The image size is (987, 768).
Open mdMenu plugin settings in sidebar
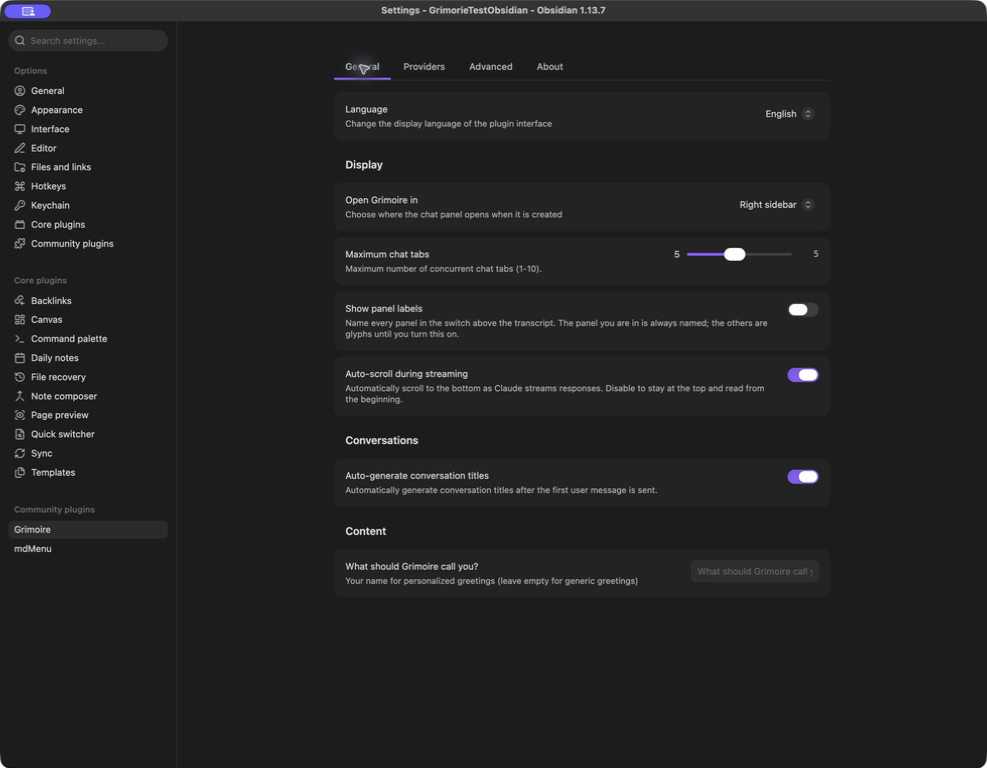(88, 549)
